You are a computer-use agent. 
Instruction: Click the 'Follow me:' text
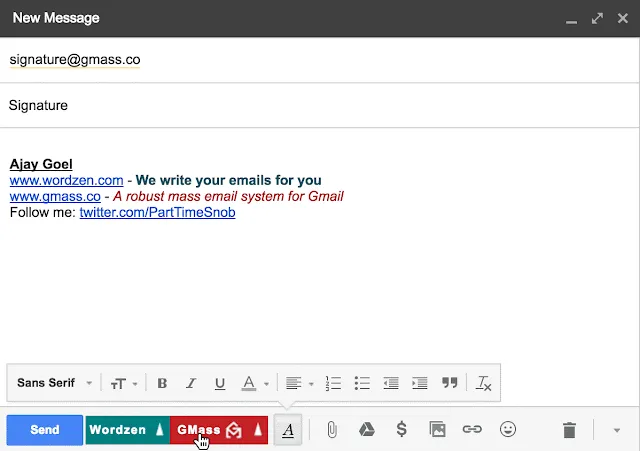point(43,213)
